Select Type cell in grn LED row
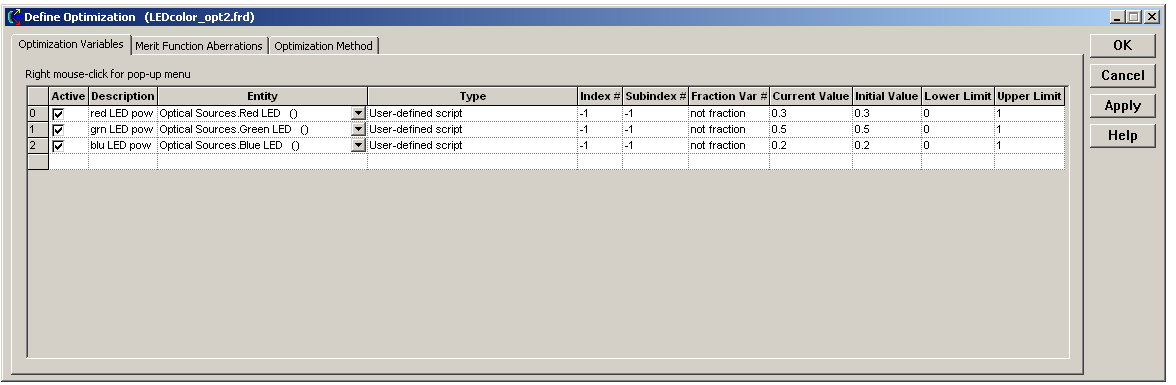This screenshot has height=385, width=1176. pyautogui.click(x=472, y=130)
